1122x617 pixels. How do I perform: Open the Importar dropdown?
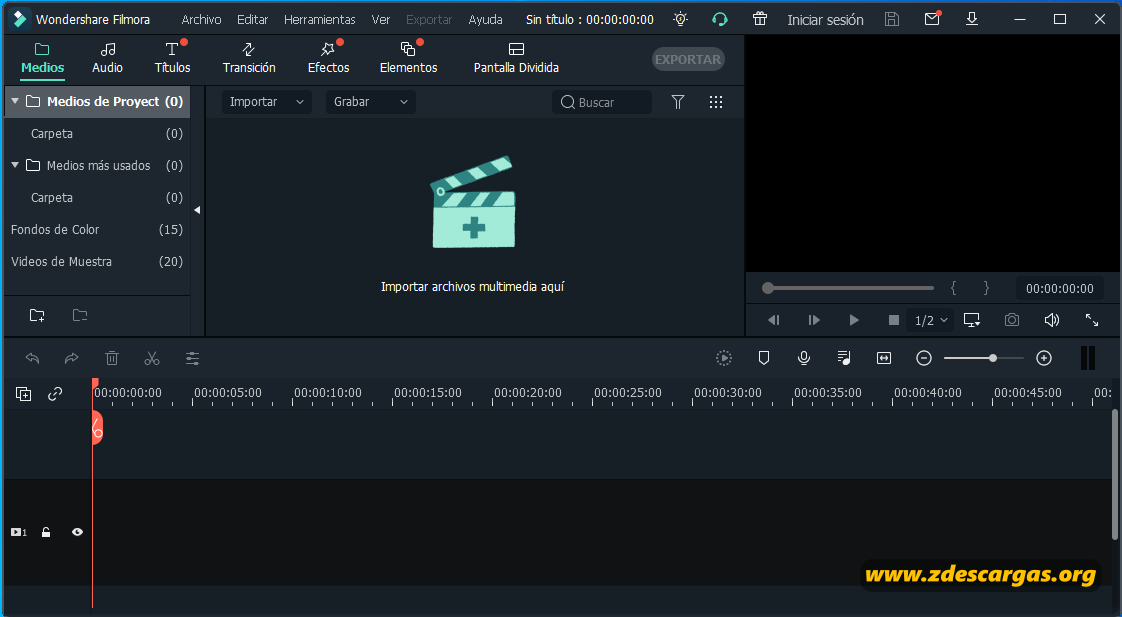[266, 102]
